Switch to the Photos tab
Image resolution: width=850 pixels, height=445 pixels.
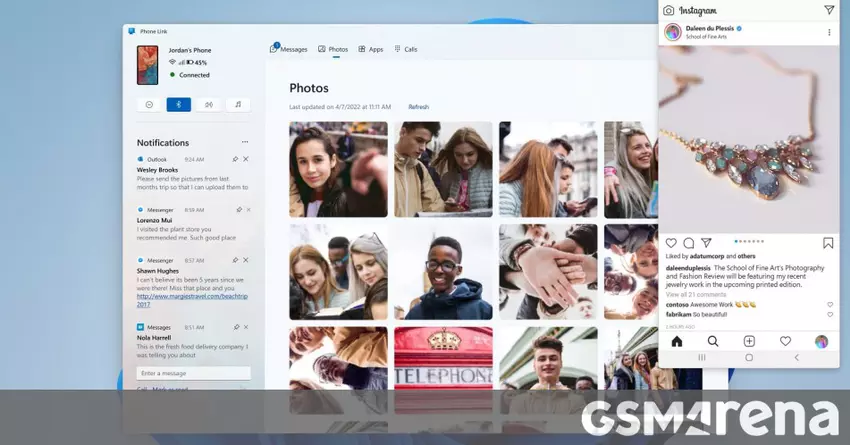(333, 49)
